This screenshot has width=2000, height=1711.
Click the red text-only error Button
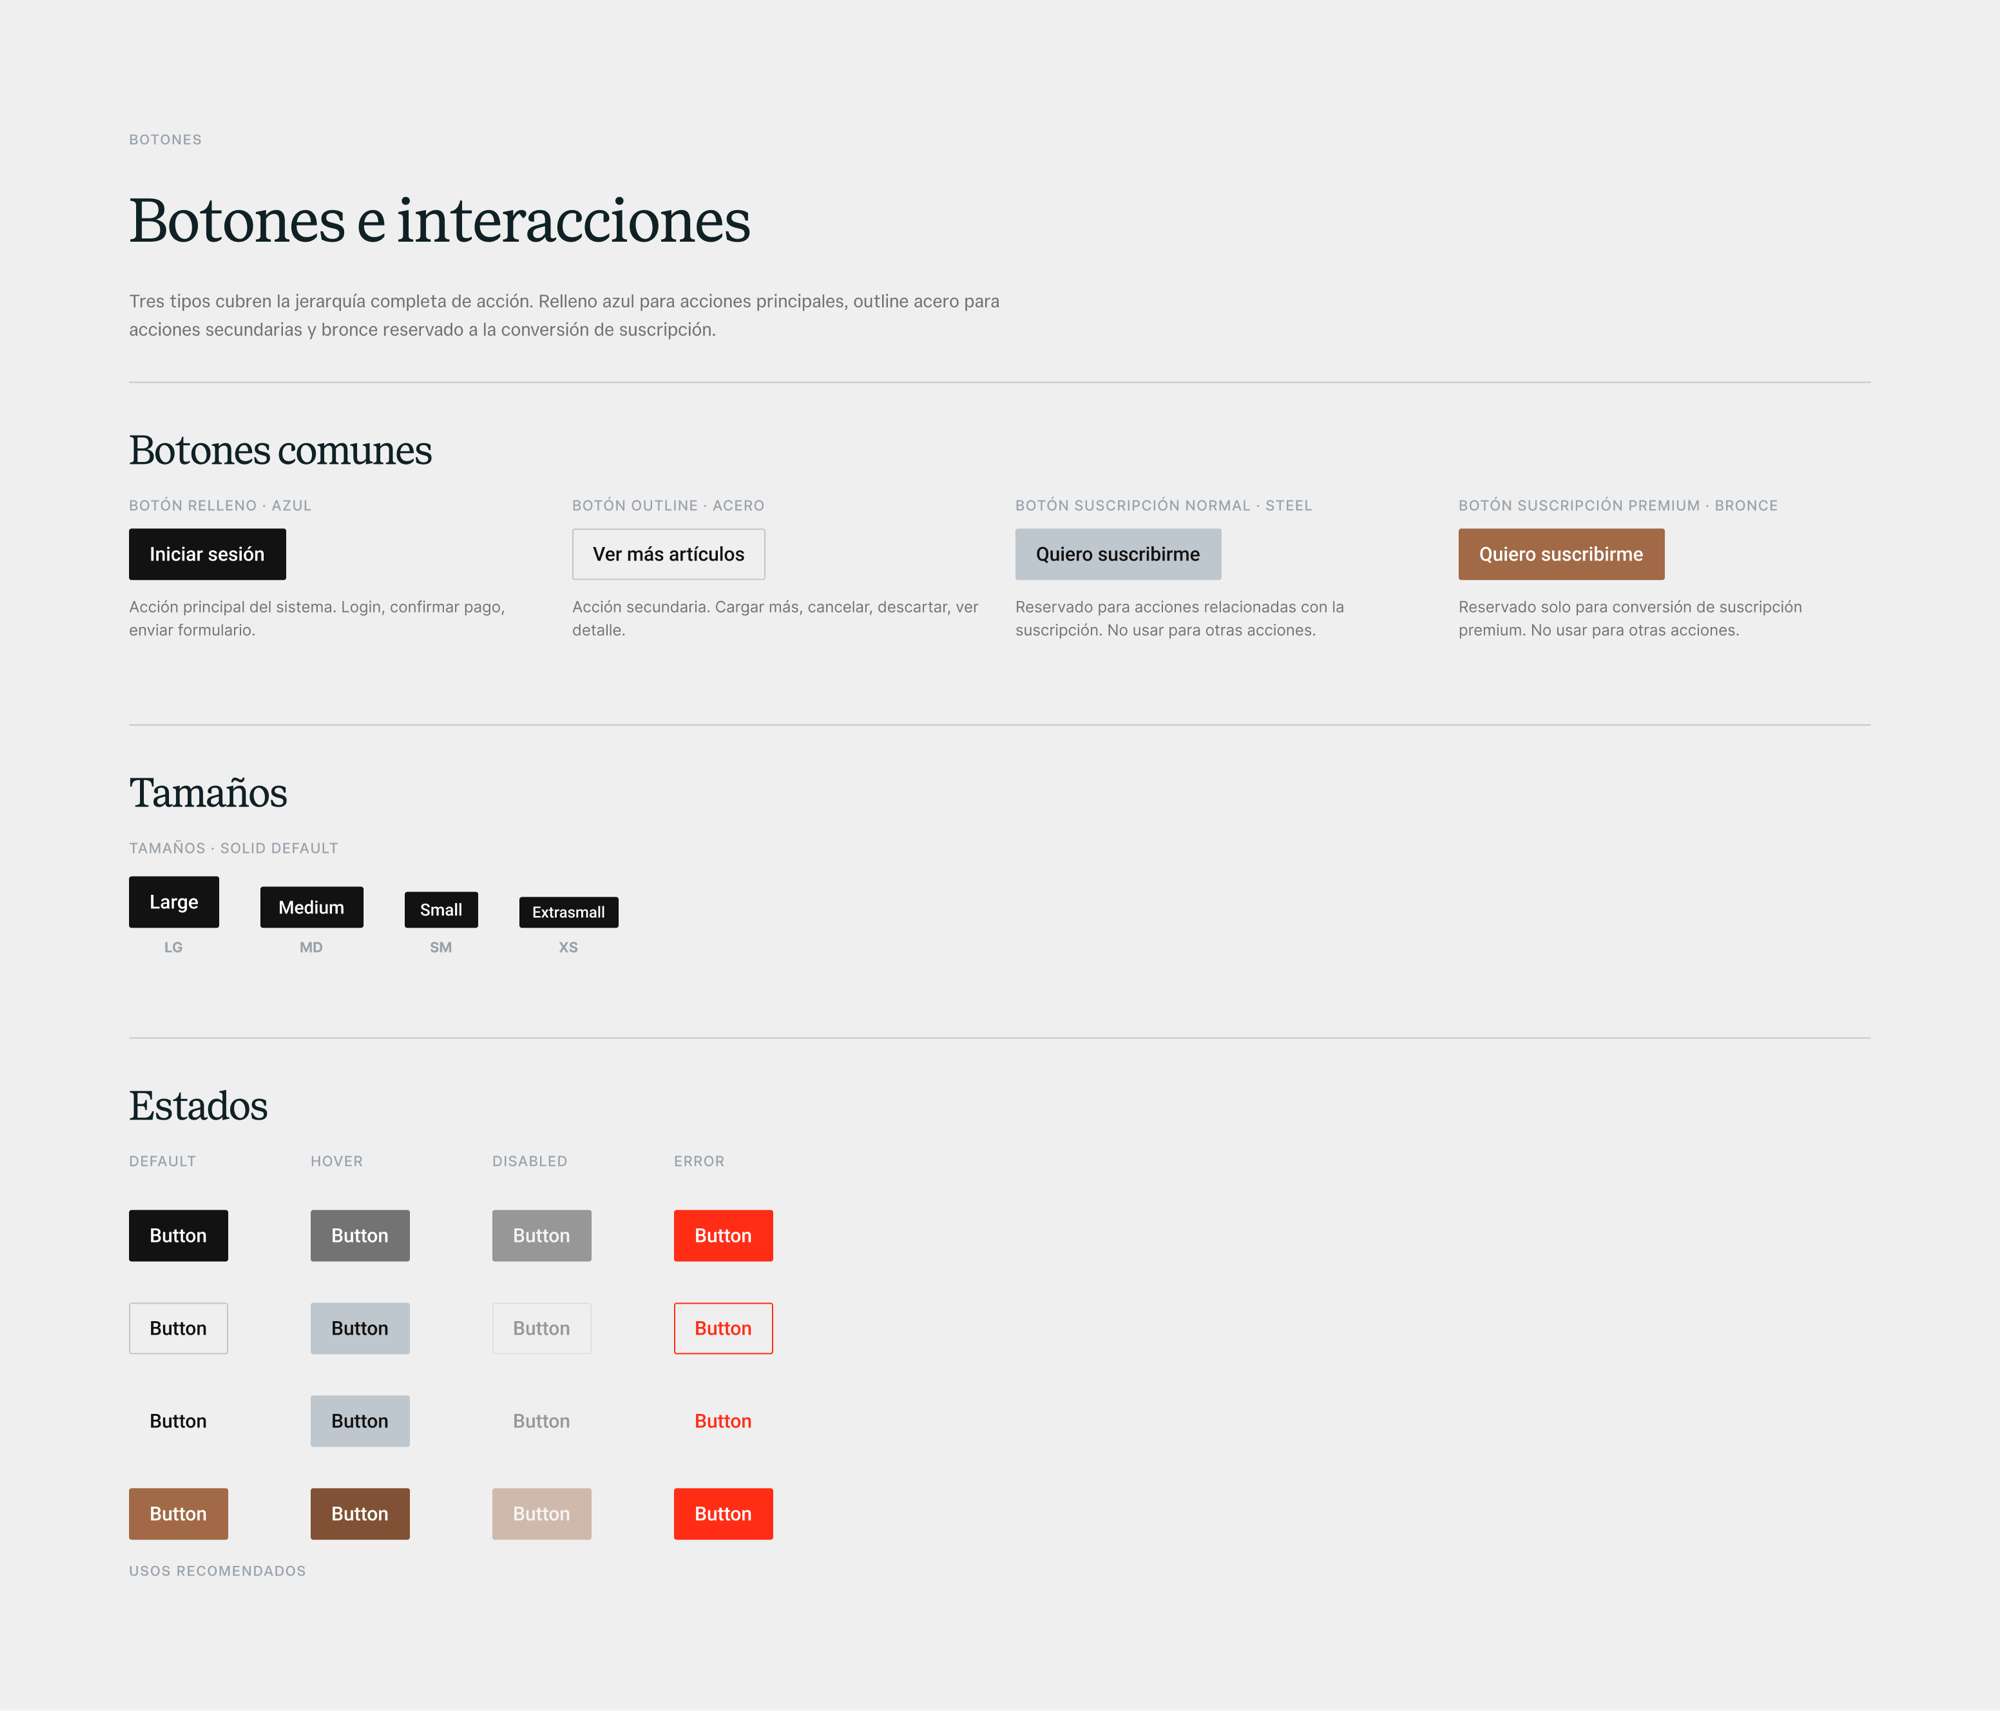pos(723,1422)
